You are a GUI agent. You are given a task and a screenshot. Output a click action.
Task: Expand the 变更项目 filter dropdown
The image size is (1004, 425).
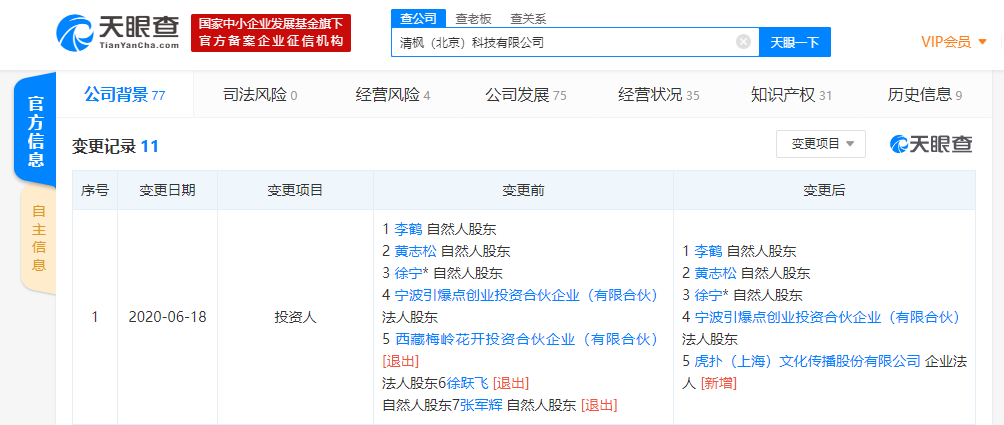821,144
